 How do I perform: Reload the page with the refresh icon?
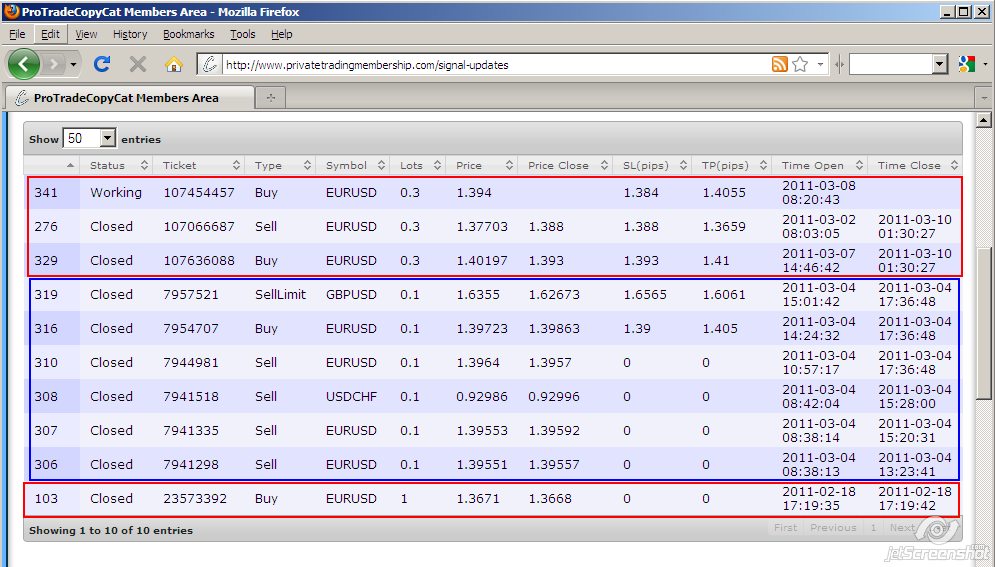coord(102,64)
